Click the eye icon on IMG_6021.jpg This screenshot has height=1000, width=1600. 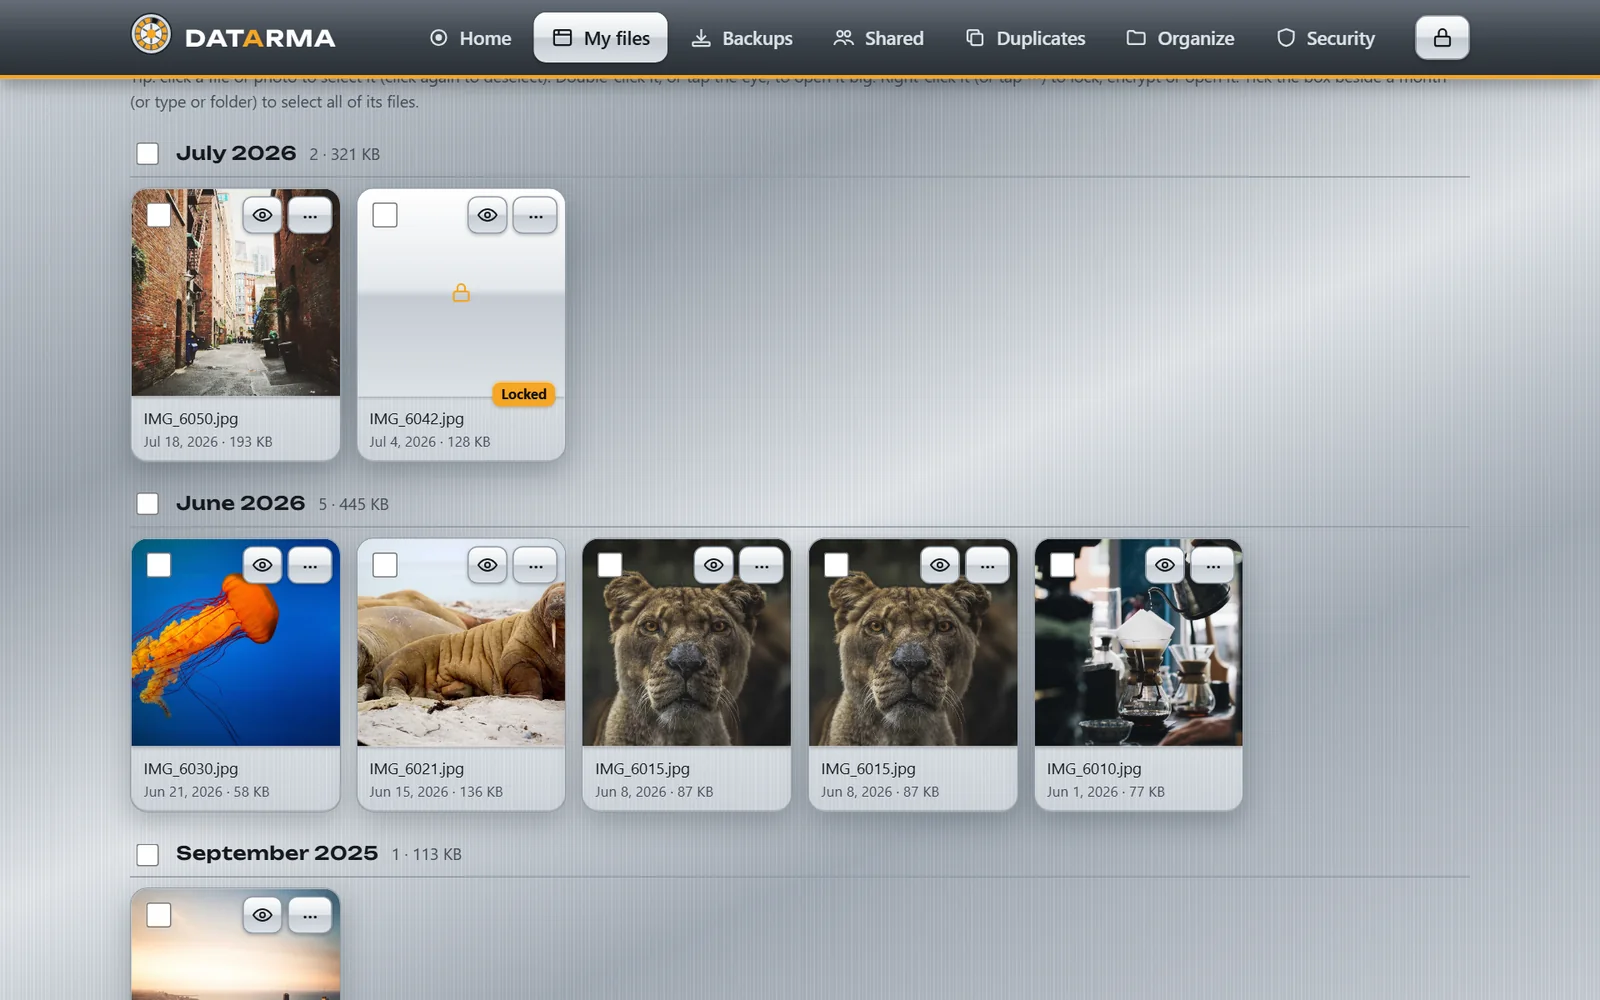(487, 565)
